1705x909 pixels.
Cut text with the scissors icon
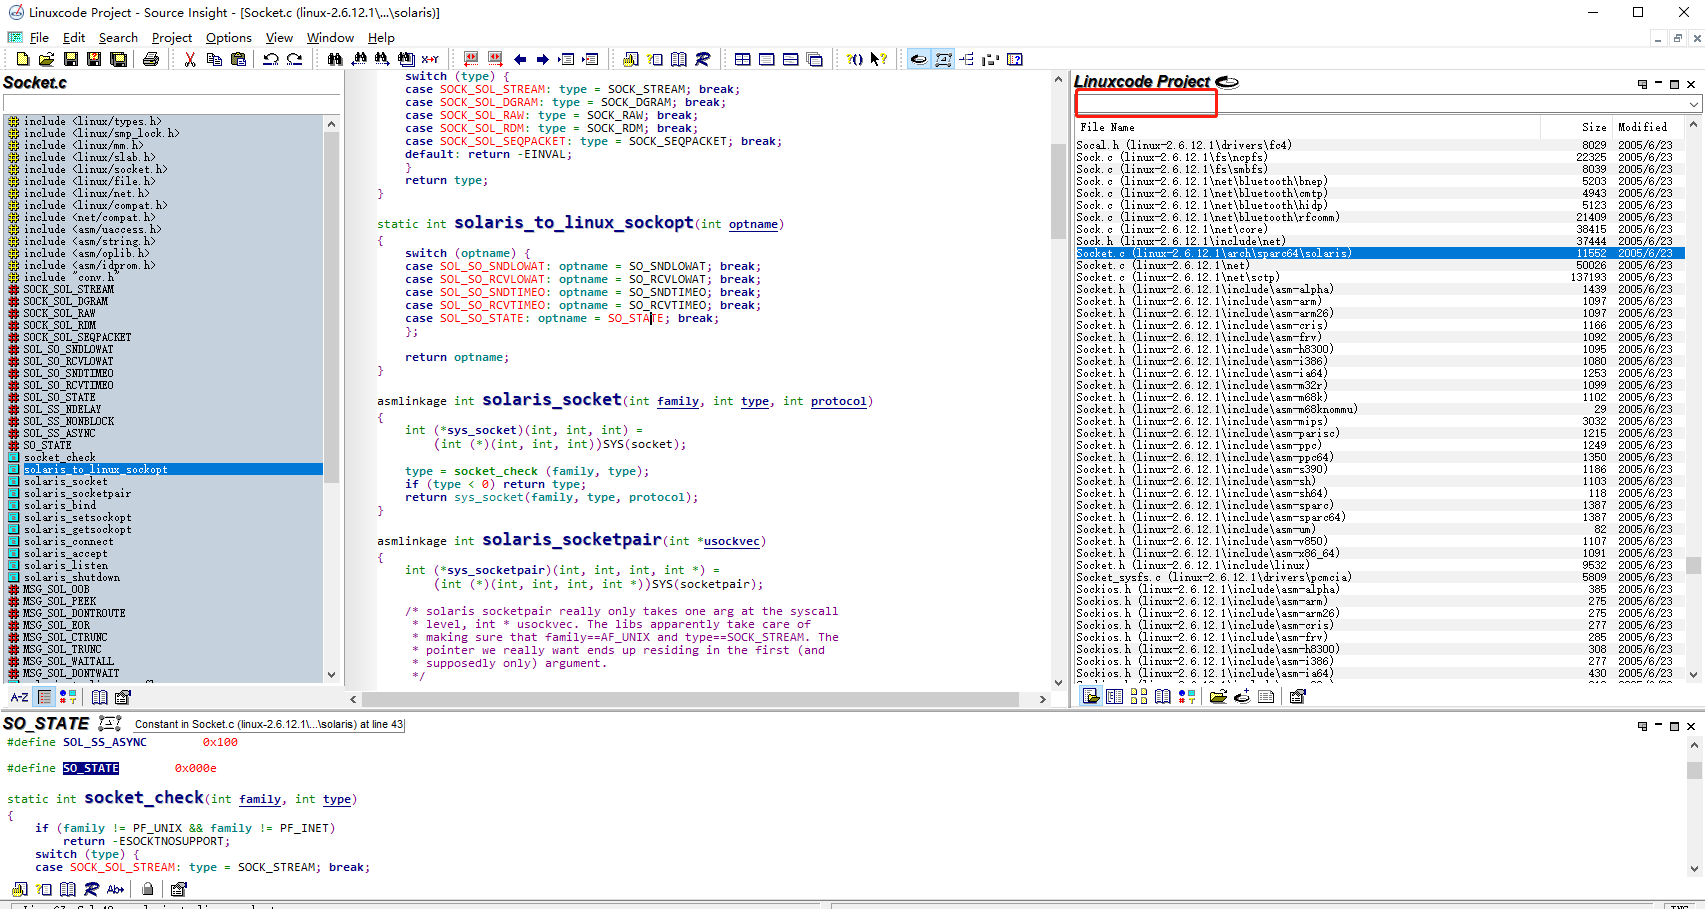188,59
